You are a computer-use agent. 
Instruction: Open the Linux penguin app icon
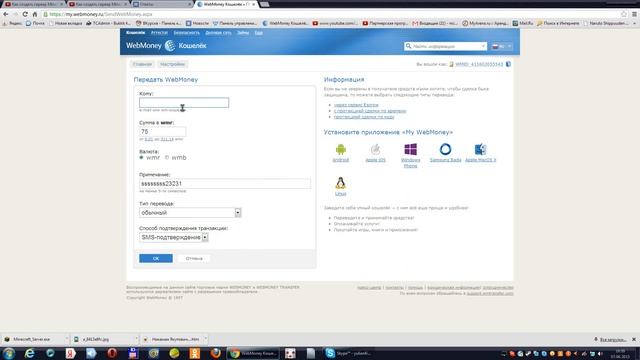point(340,183)
